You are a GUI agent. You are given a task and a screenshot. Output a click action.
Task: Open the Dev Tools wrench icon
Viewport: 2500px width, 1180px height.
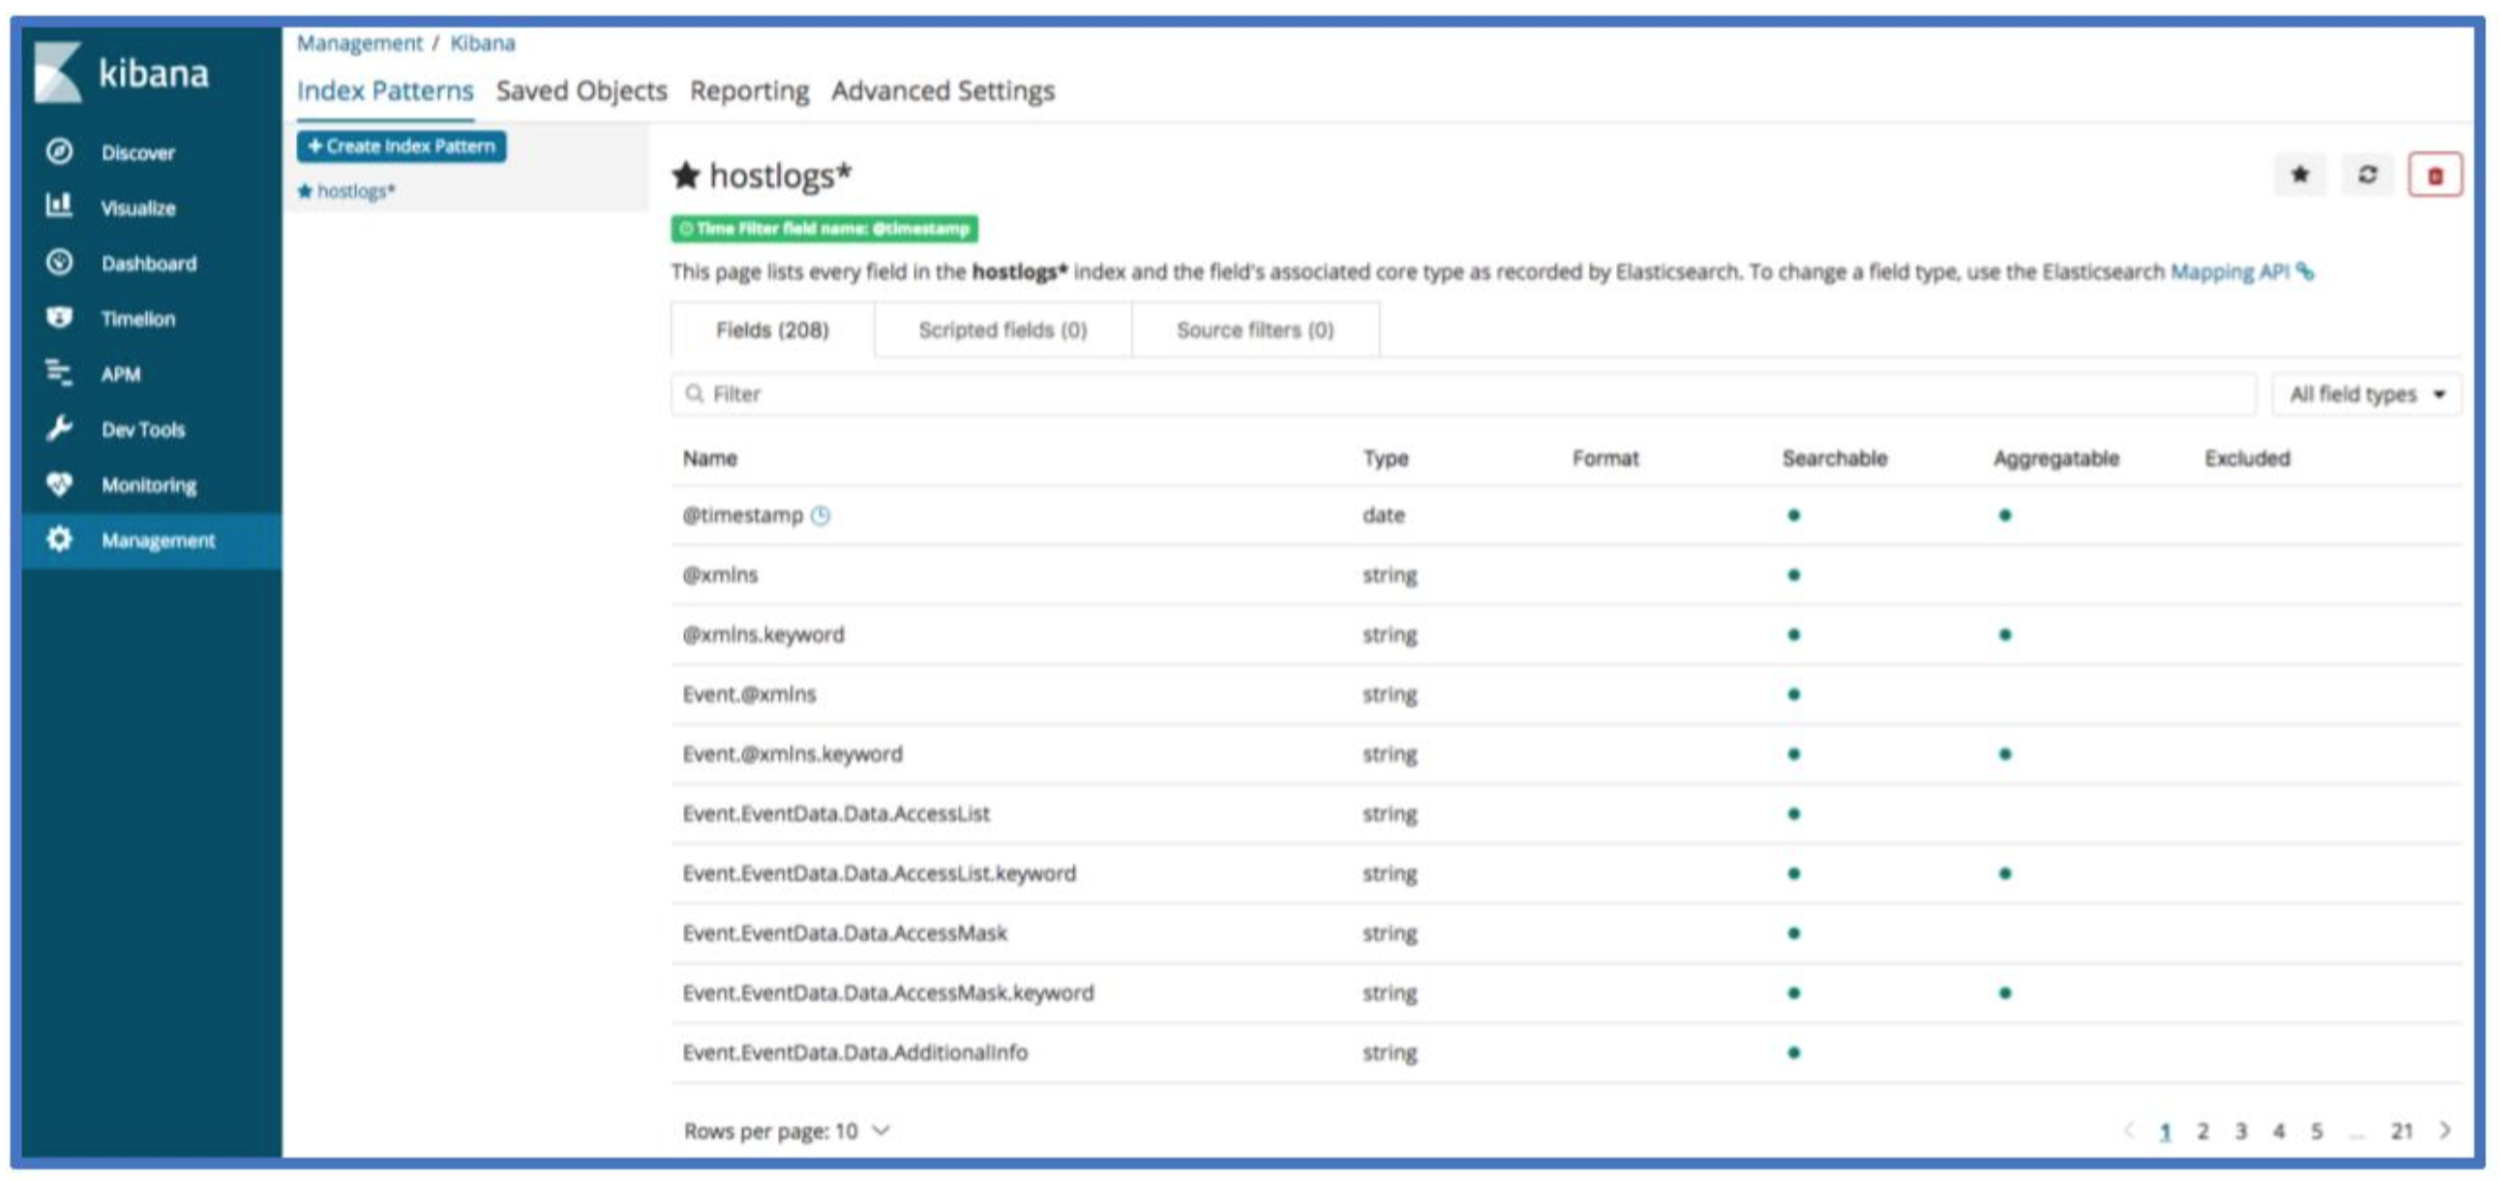pyautogui.click(x=59, y=428)
